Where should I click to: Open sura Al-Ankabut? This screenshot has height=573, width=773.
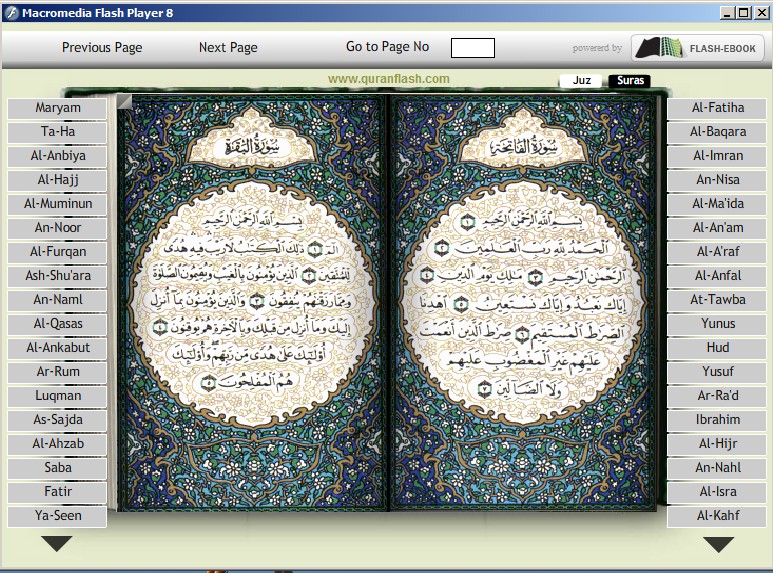(x=57, y=348)
